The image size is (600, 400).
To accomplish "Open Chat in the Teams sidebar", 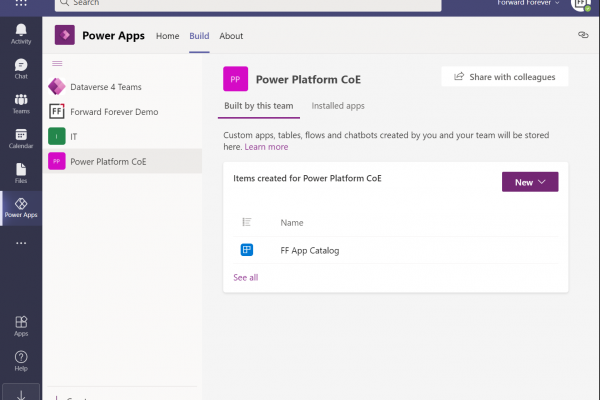I will 21,69.
